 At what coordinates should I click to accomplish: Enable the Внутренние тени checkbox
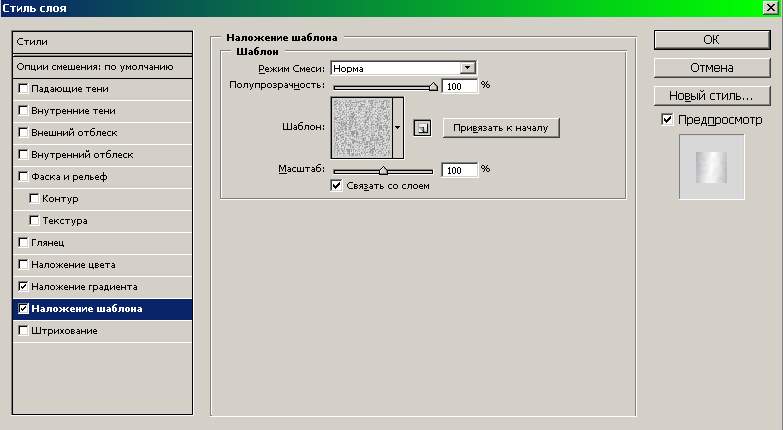click(x=23, y=110)
